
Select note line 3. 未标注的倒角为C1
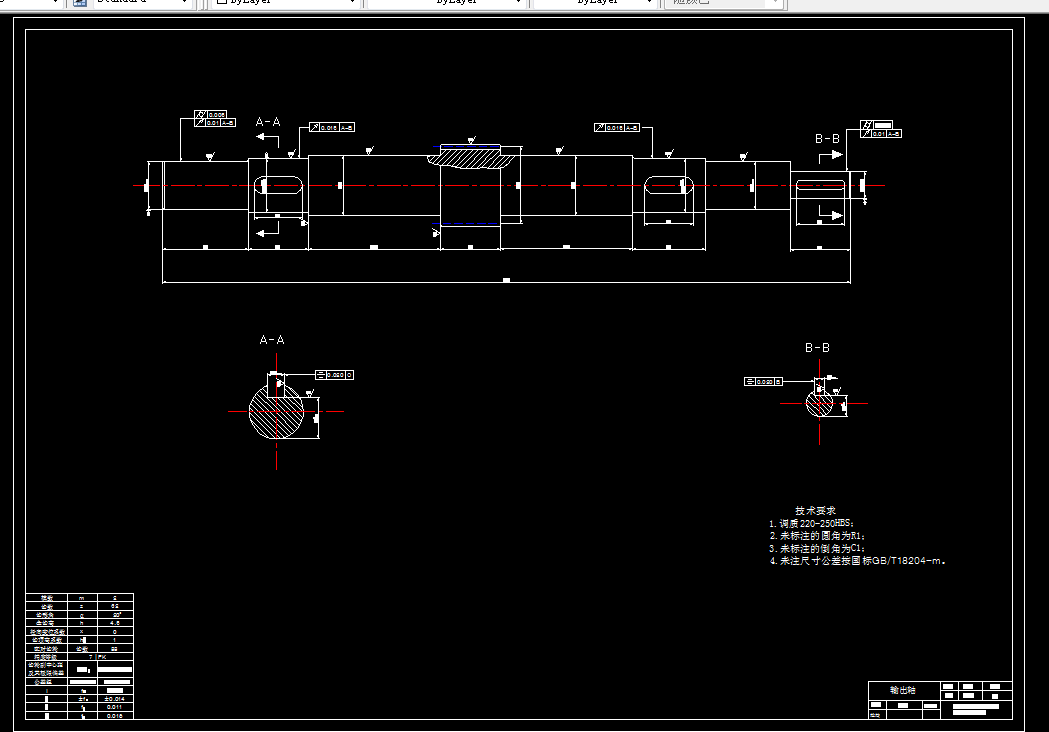818,548
